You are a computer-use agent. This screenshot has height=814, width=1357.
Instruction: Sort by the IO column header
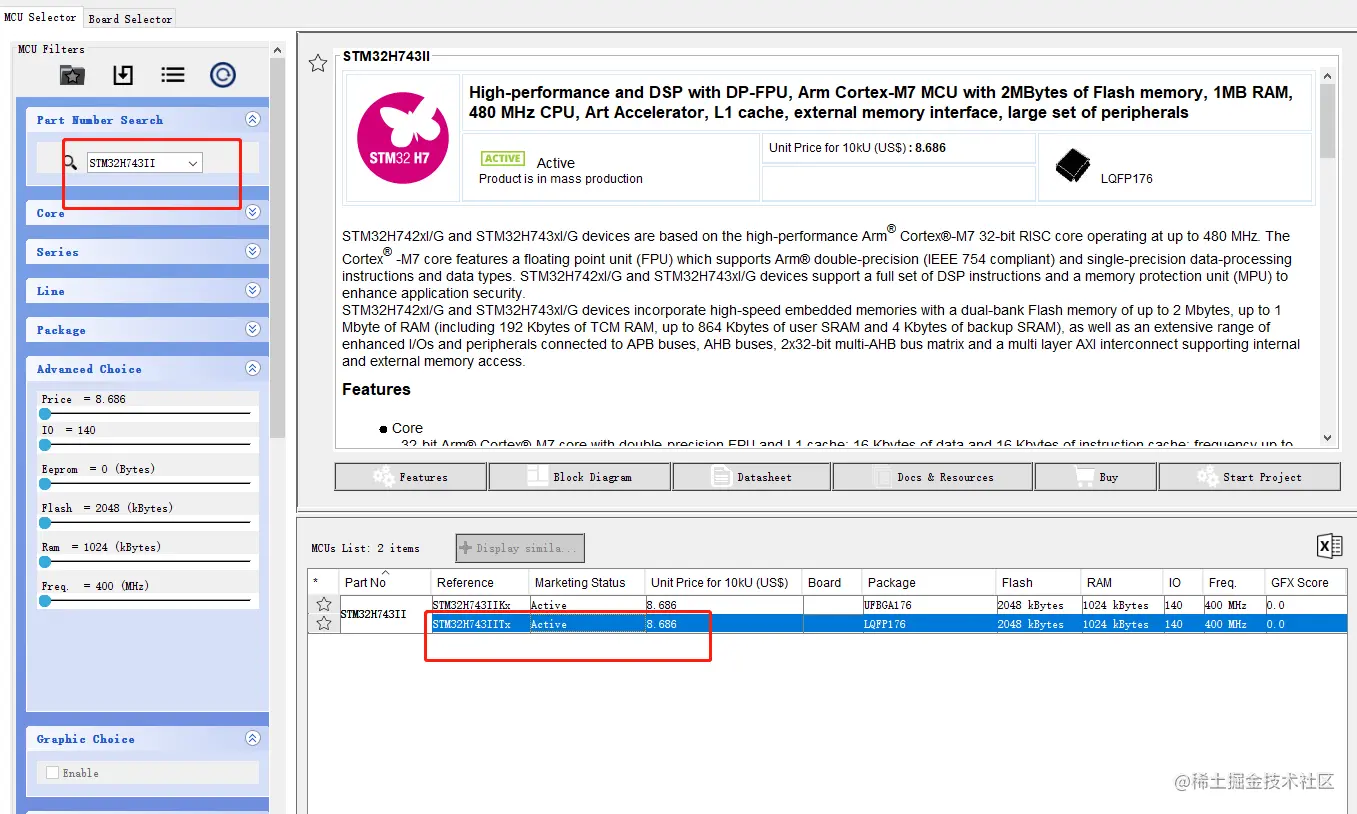tap(1182, 582)
